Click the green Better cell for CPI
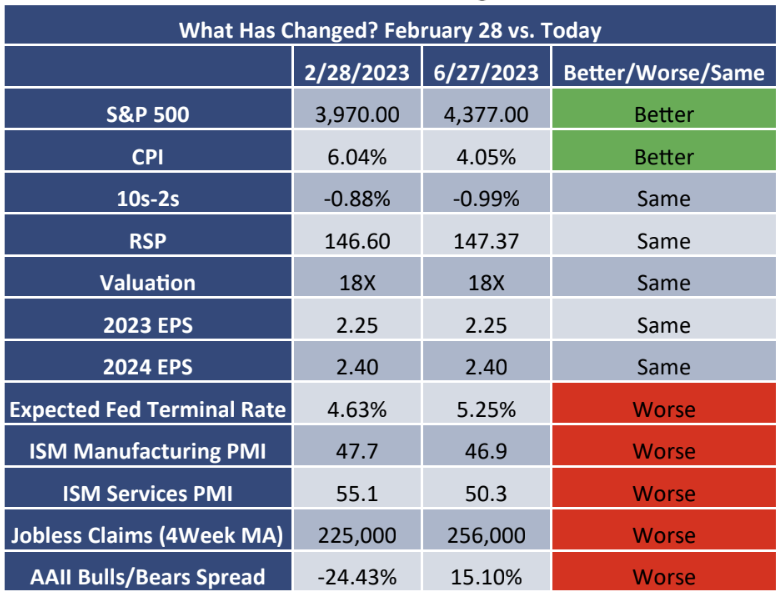 point(664,157)
